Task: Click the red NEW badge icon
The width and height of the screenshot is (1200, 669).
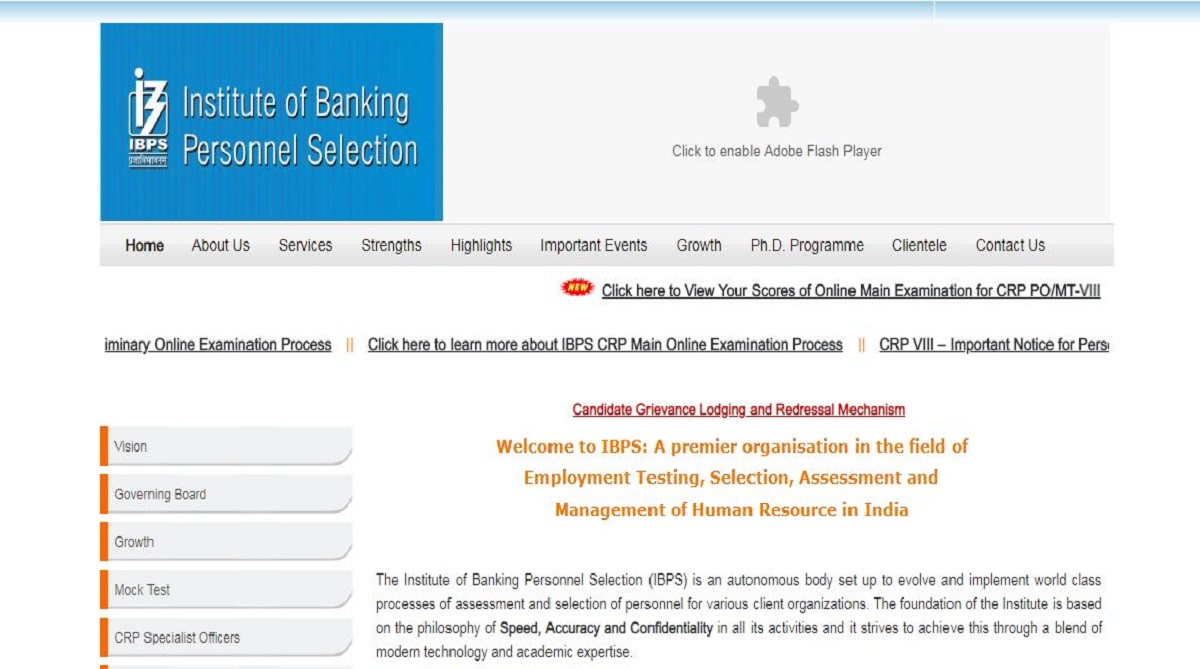Action: point(577,288)
